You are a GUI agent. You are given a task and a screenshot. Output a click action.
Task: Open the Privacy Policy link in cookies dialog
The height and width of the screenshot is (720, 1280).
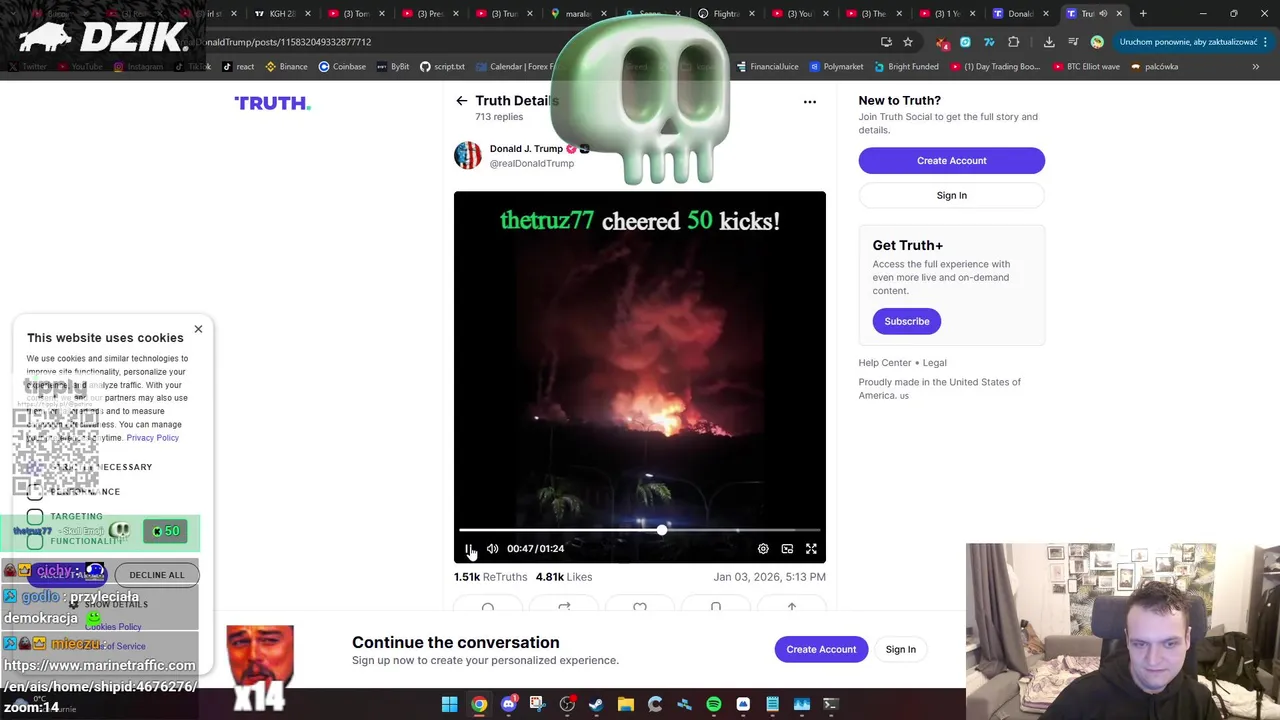152,438
